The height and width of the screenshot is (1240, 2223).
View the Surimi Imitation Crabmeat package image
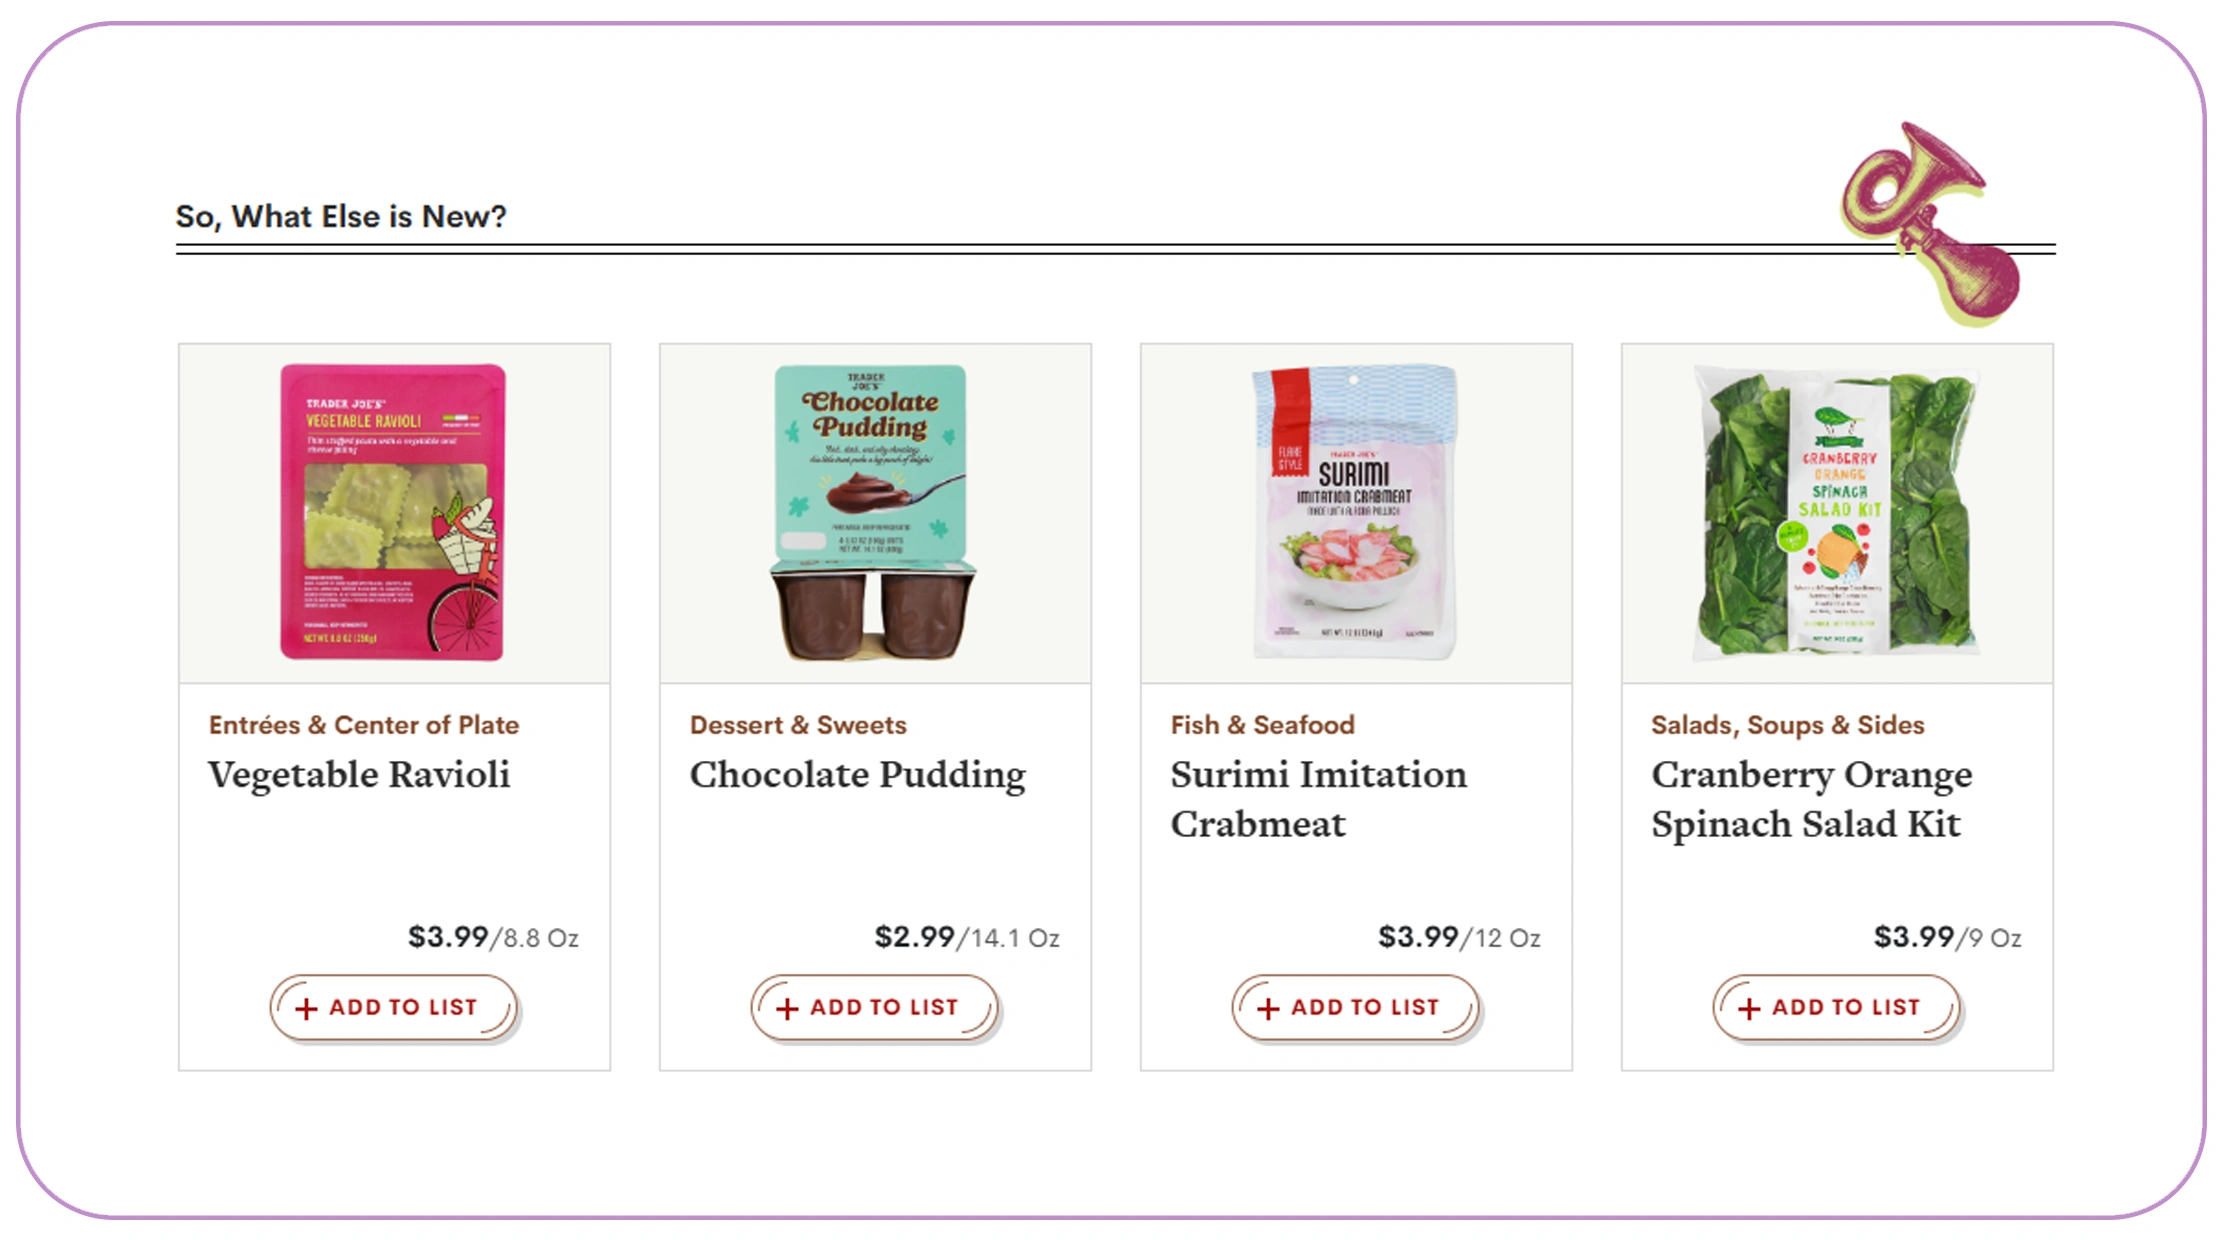click(1355, 512)
